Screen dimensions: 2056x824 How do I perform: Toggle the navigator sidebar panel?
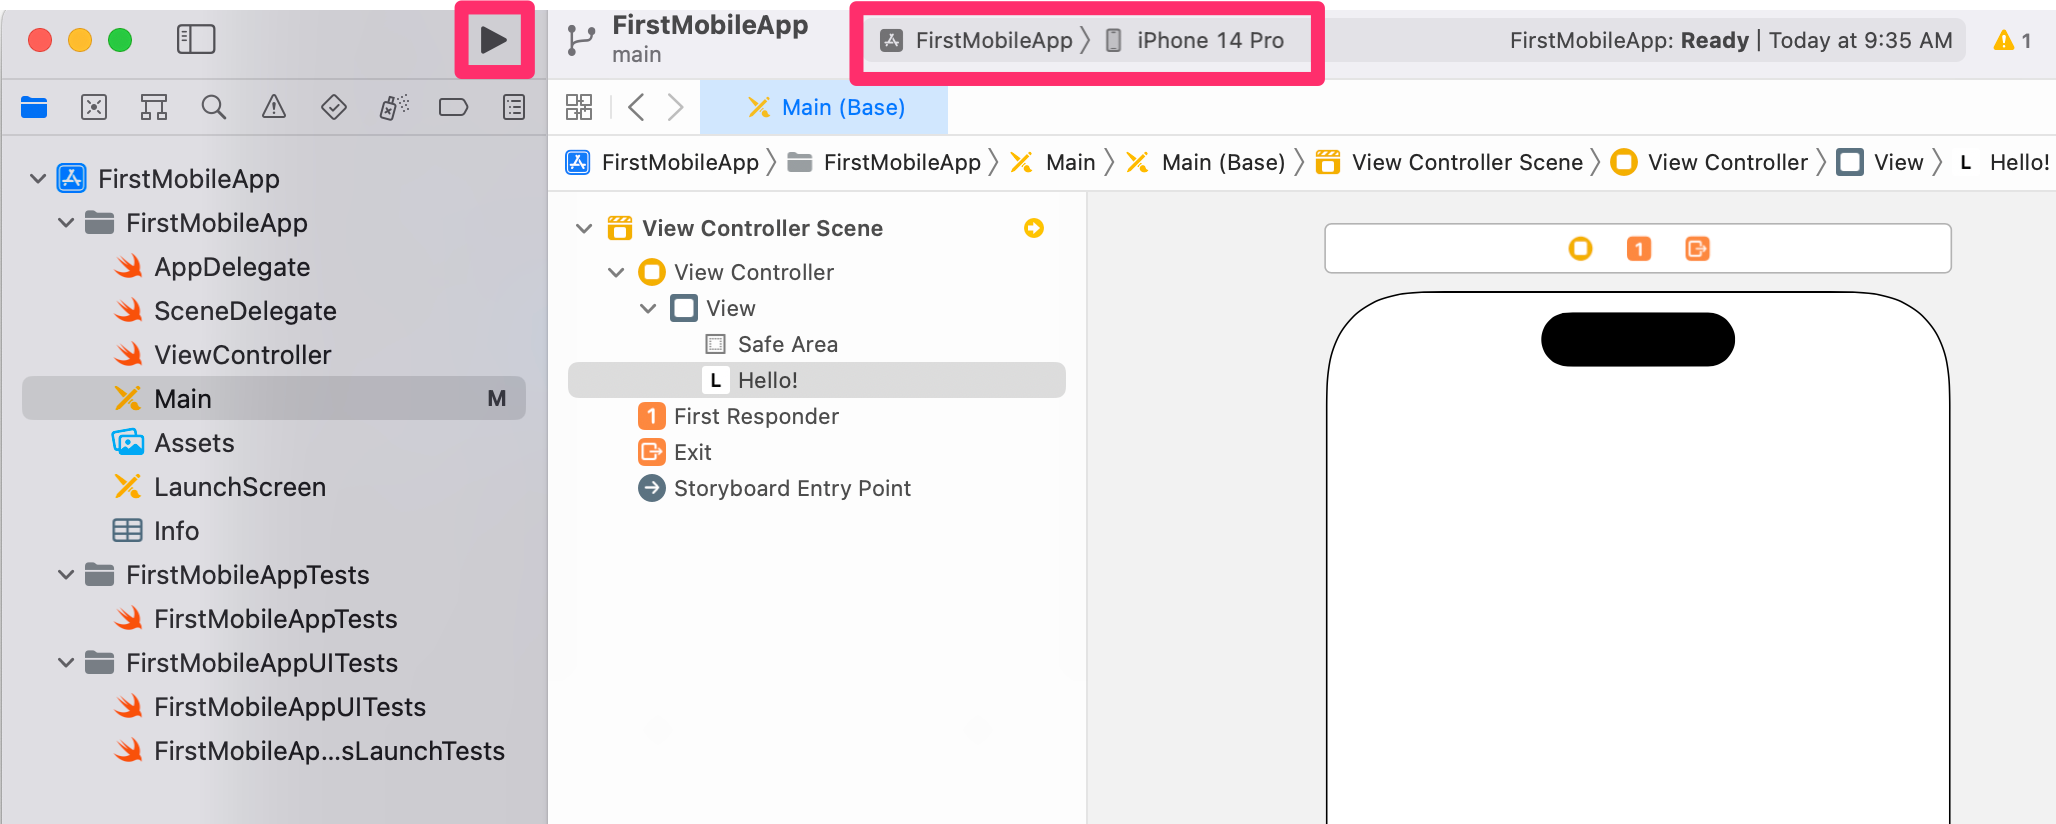coord(196,40)
